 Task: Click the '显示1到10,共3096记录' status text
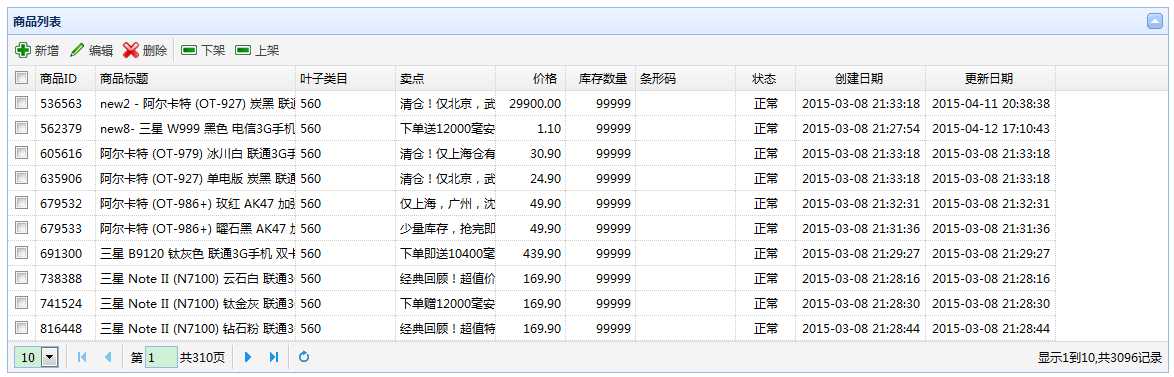point(1100,358)
